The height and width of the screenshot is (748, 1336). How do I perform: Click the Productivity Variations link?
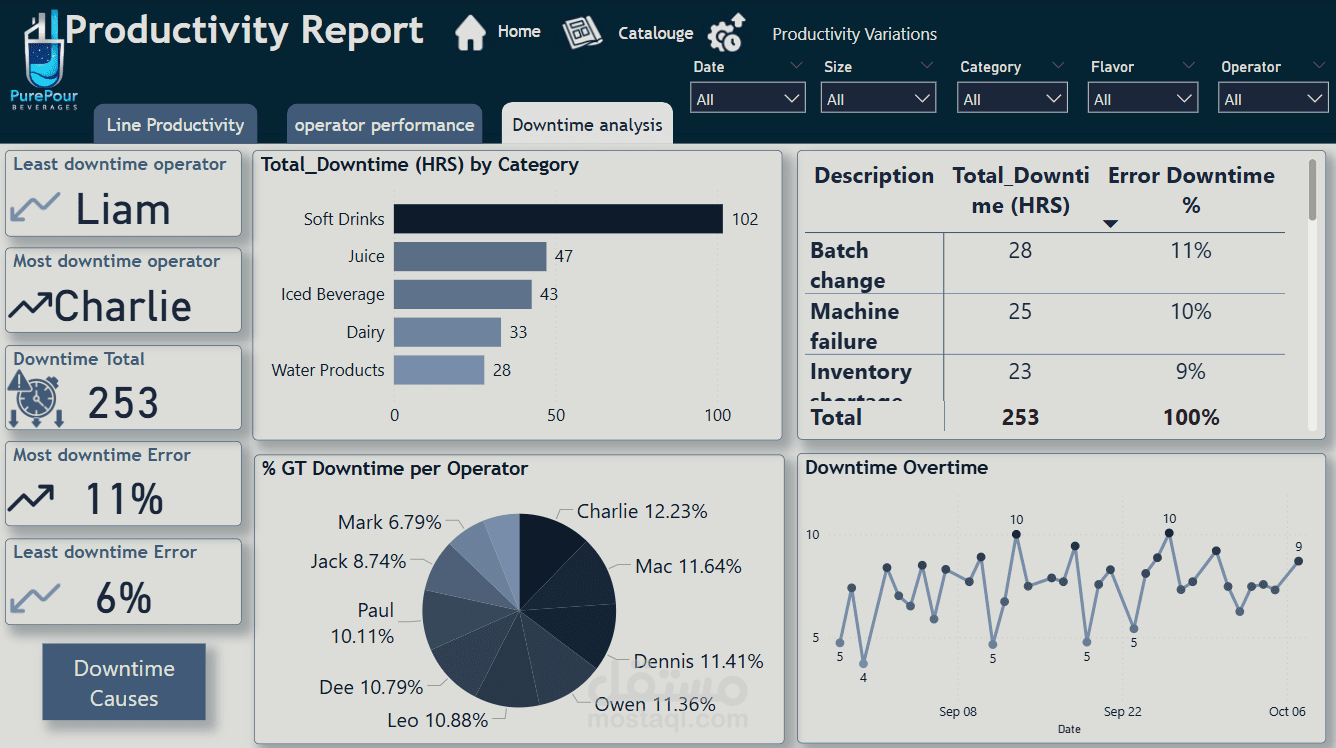855,34
